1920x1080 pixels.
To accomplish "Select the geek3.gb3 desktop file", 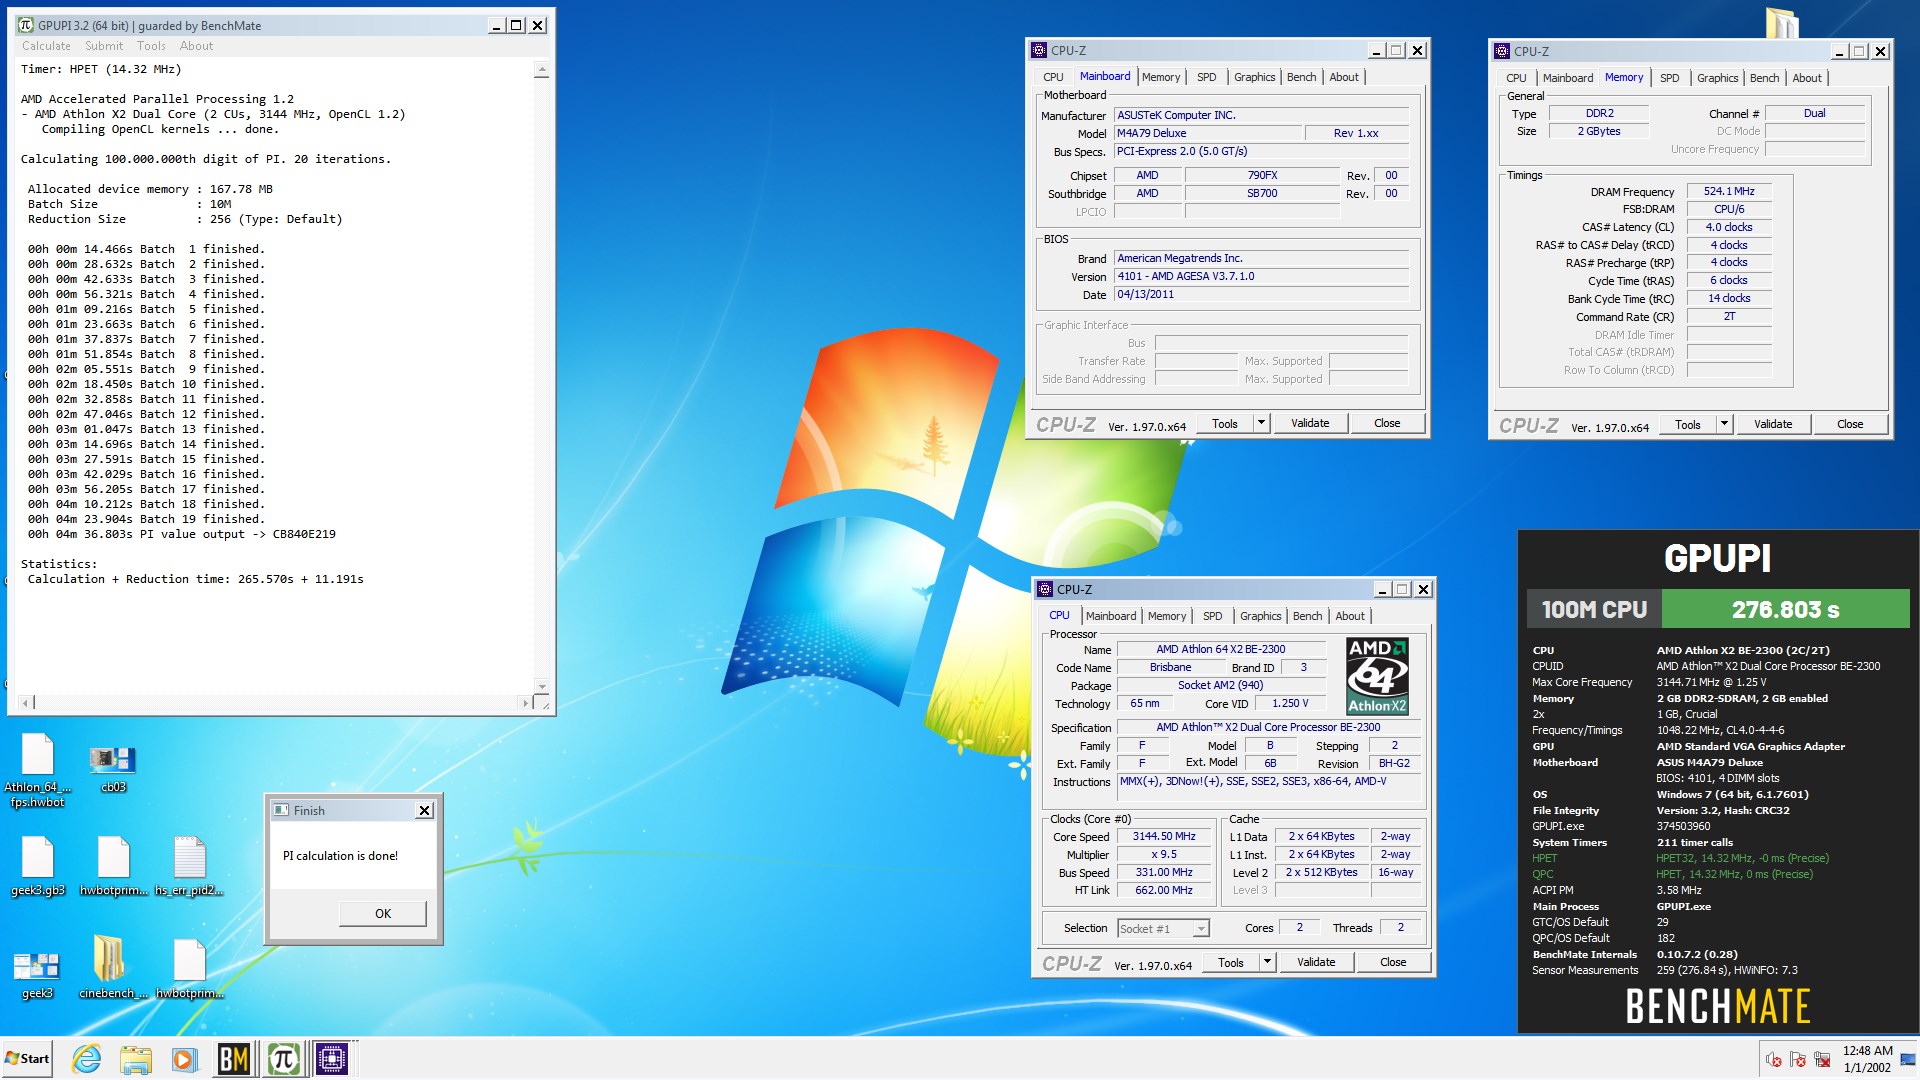I will tap(37, 866).
